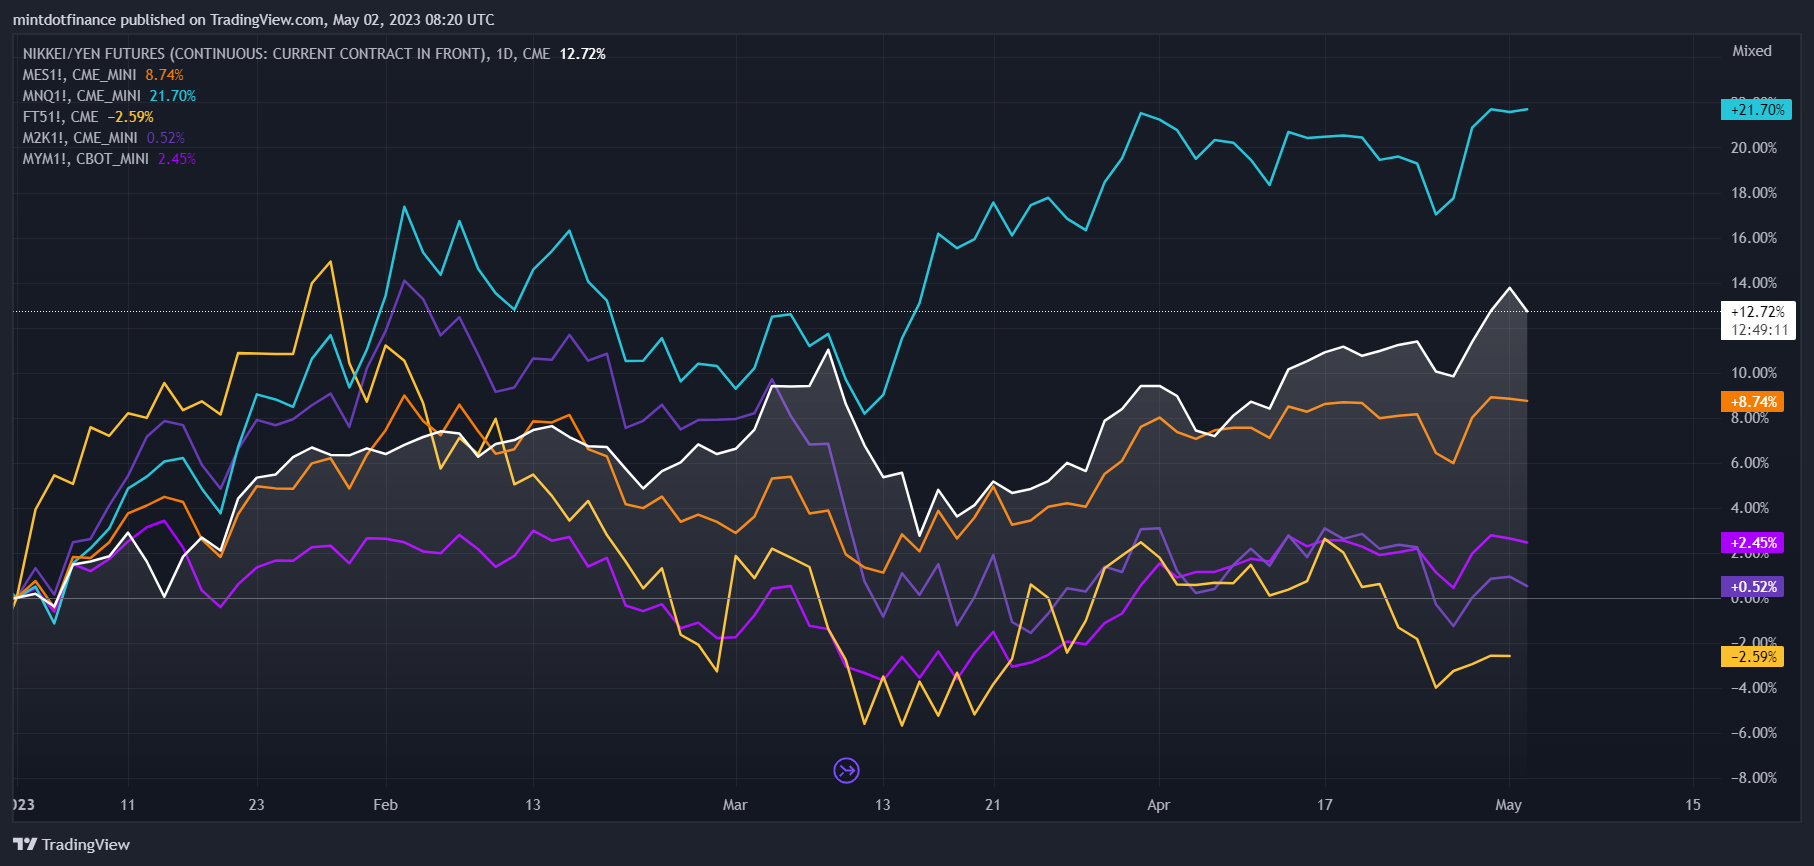Click the Apr date on the time axis
The height and width of the screenshot is (866, 1814).
click(1158, 805)
